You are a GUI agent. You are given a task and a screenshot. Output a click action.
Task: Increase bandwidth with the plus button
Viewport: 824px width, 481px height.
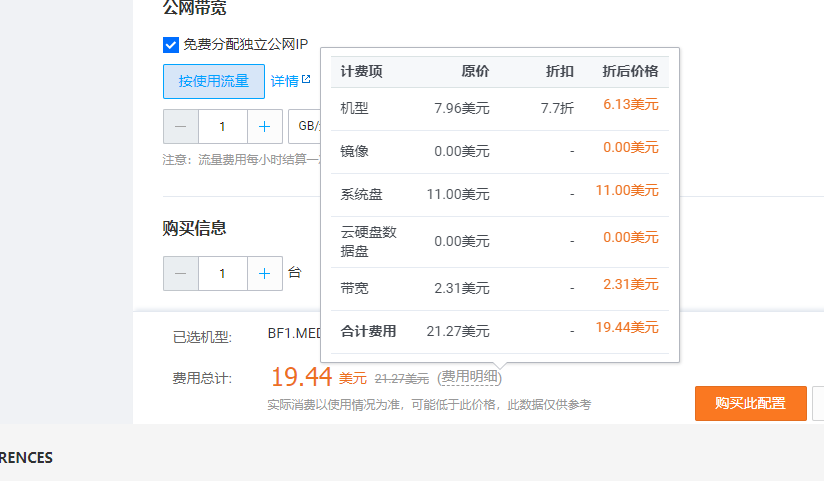(x=265, y=127)
